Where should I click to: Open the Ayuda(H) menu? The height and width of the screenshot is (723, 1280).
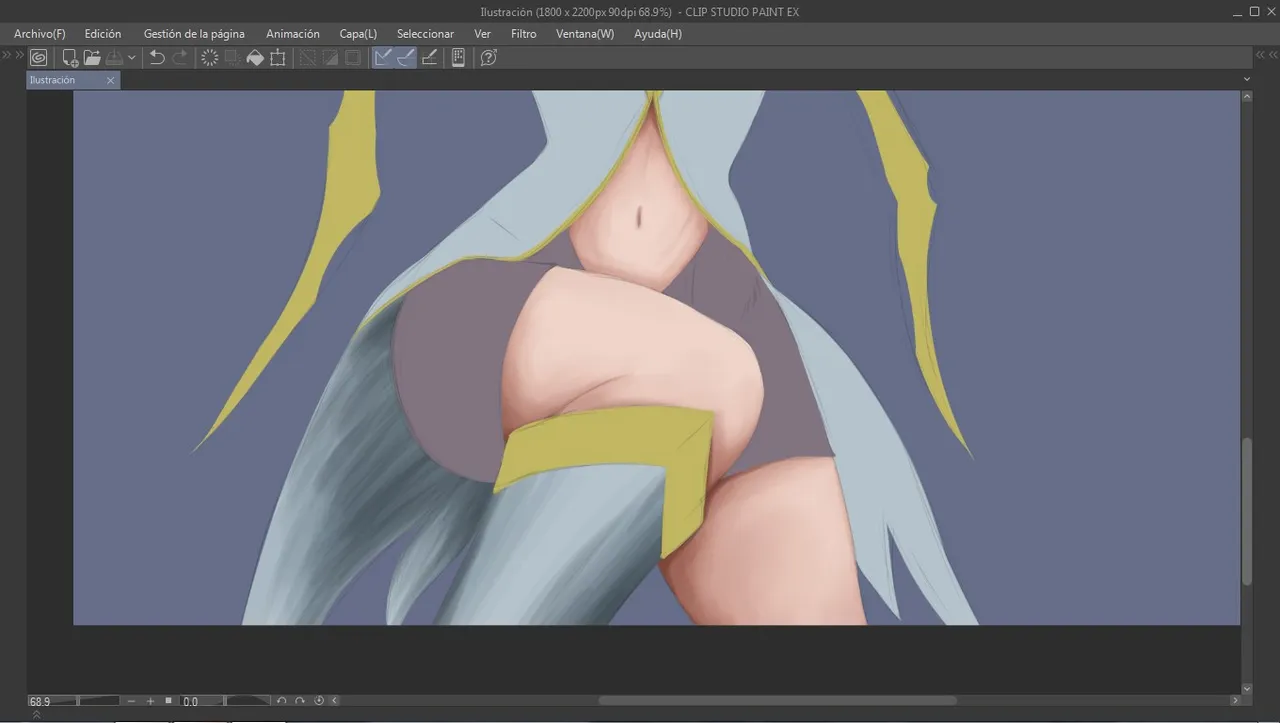(658, 34)
